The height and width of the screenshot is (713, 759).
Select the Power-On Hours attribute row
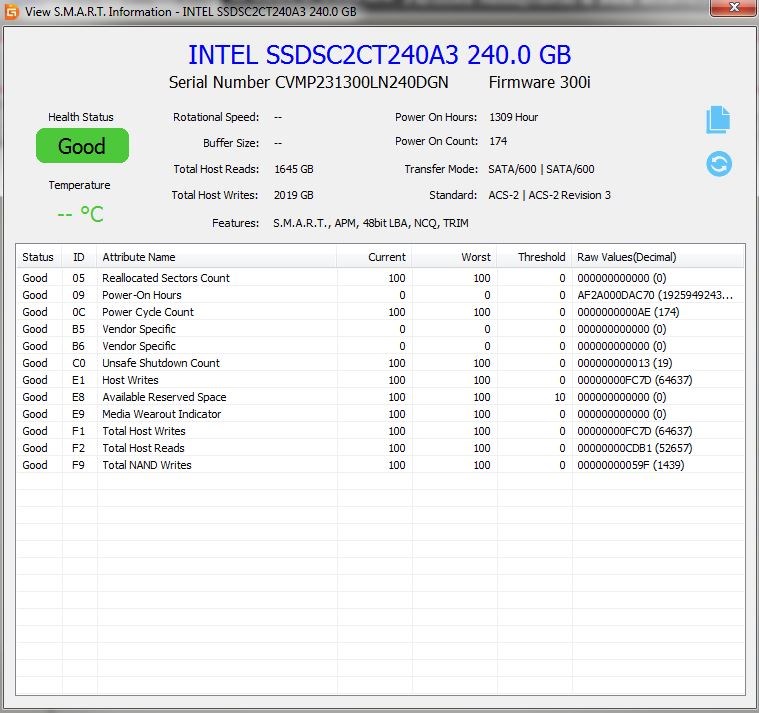[x=380, y=295]
